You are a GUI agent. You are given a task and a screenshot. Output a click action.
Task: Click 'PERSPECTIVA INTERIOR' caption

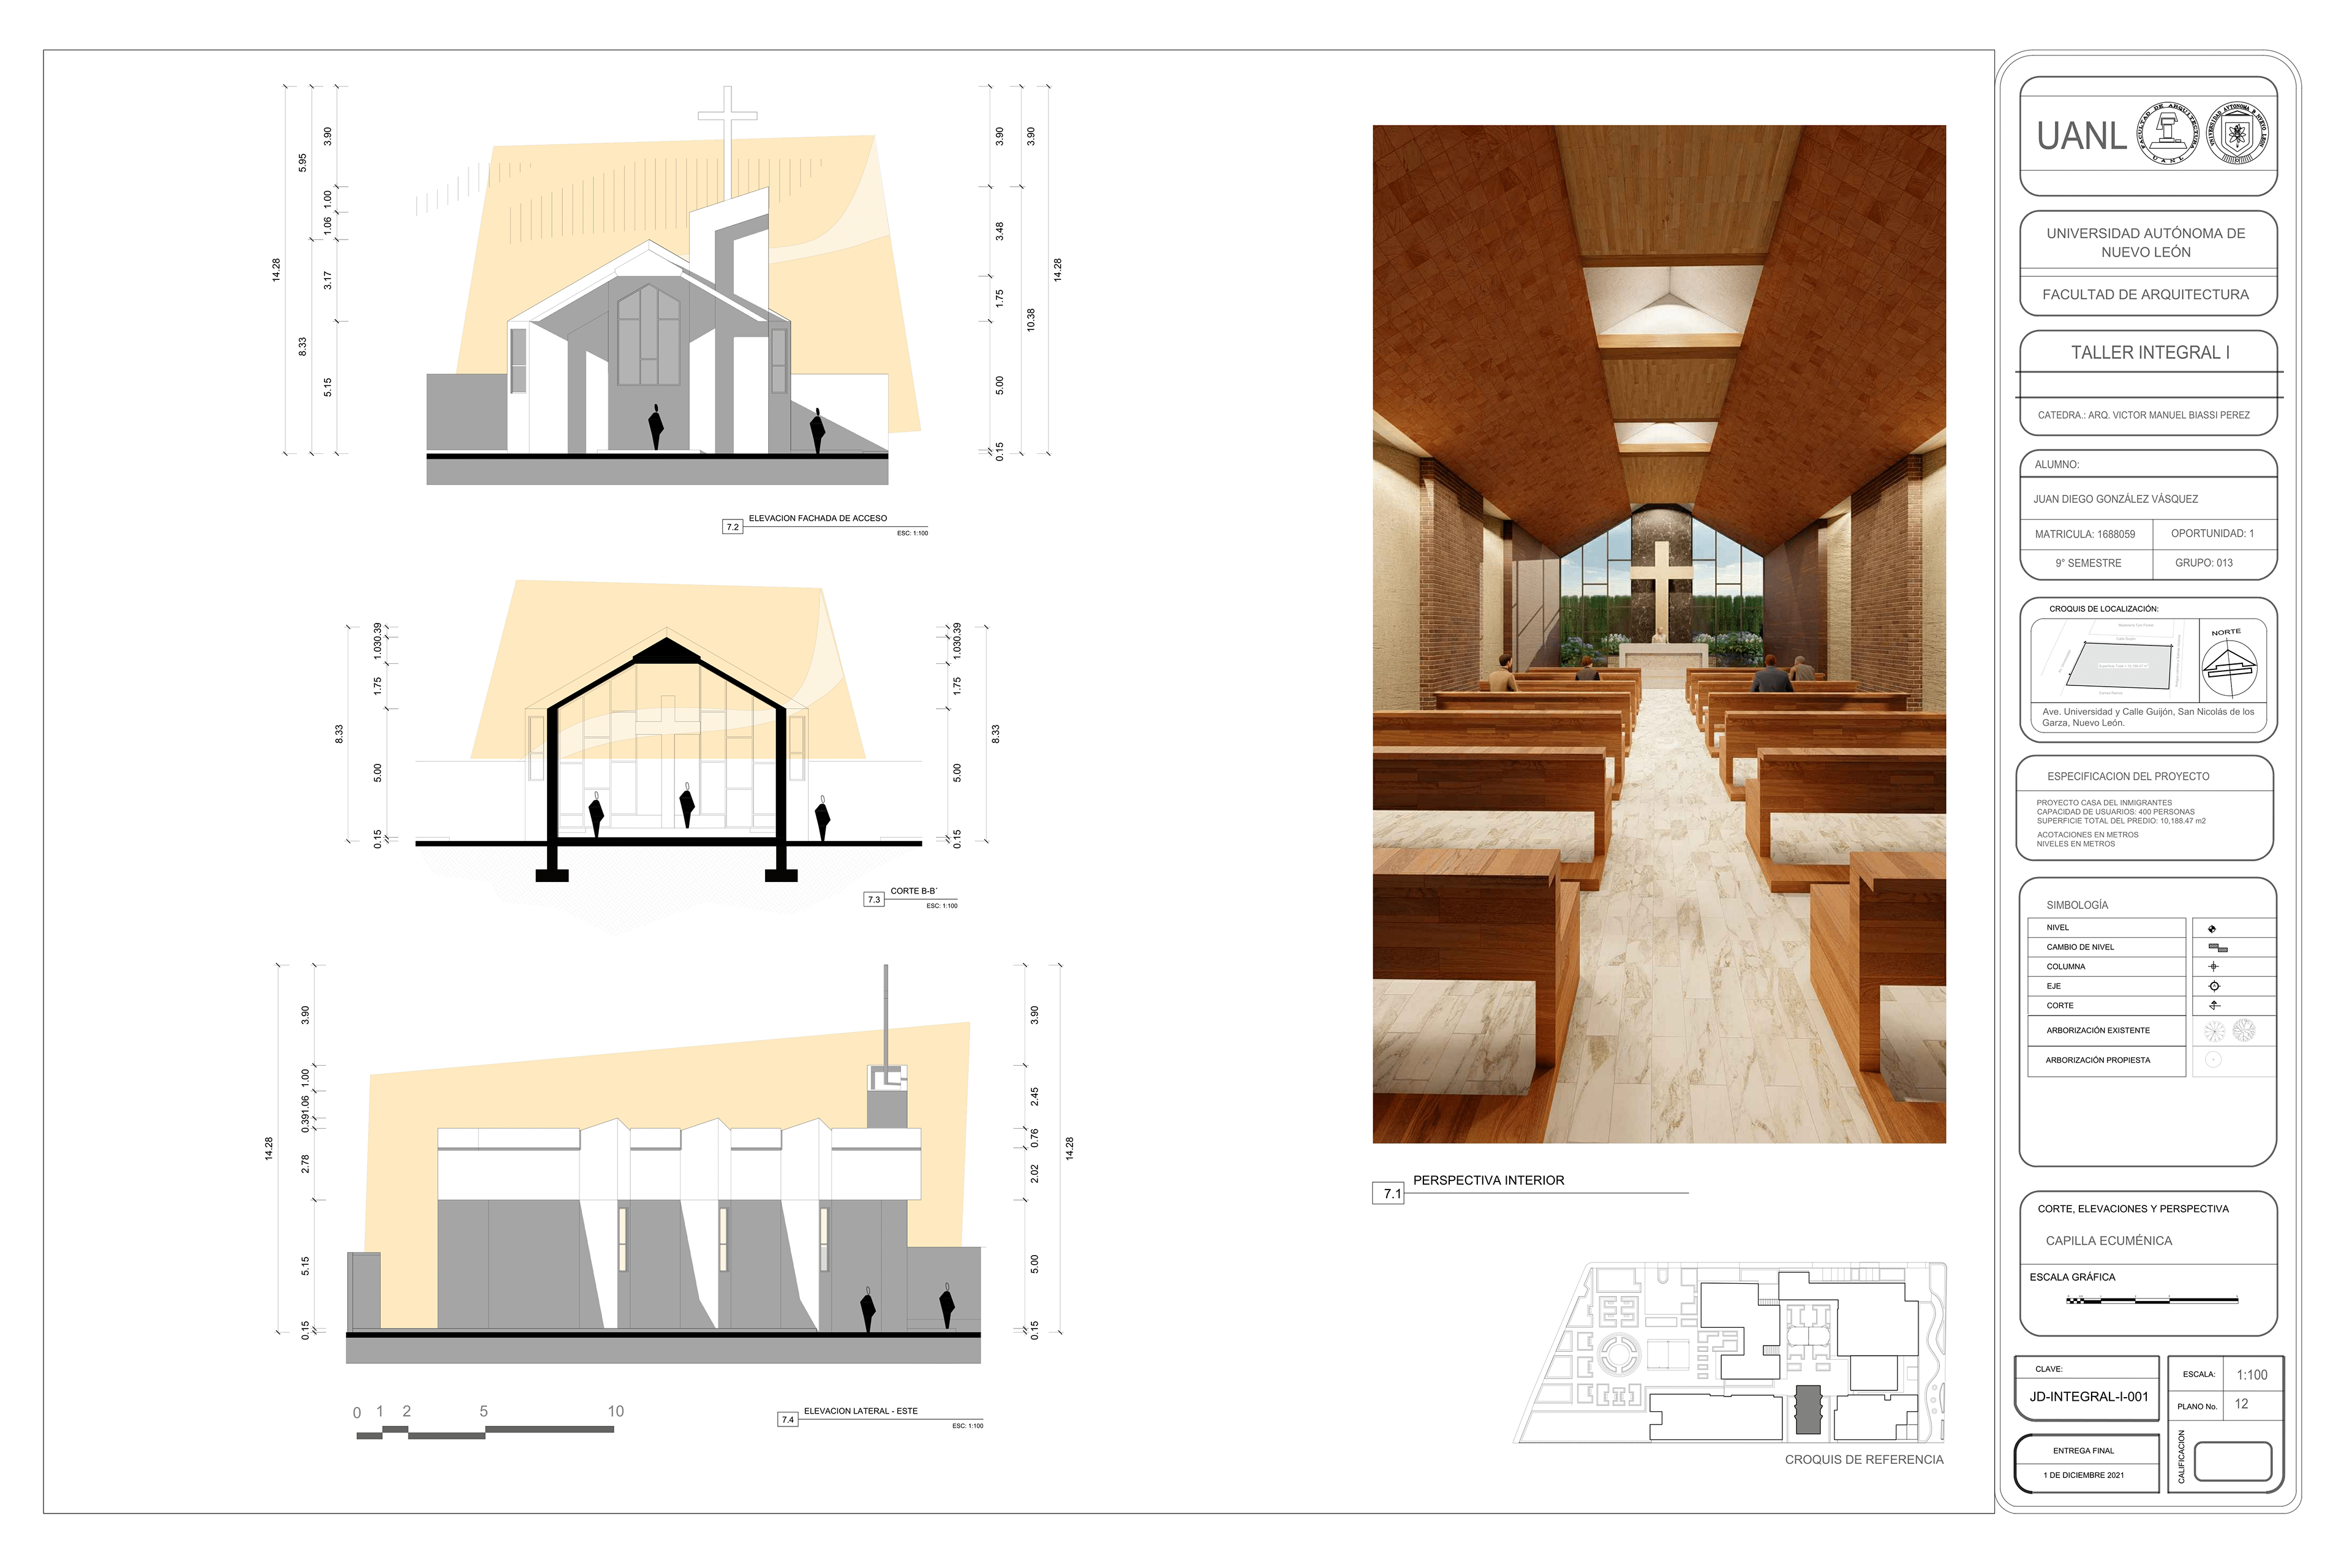[x=1488, y=1181]
